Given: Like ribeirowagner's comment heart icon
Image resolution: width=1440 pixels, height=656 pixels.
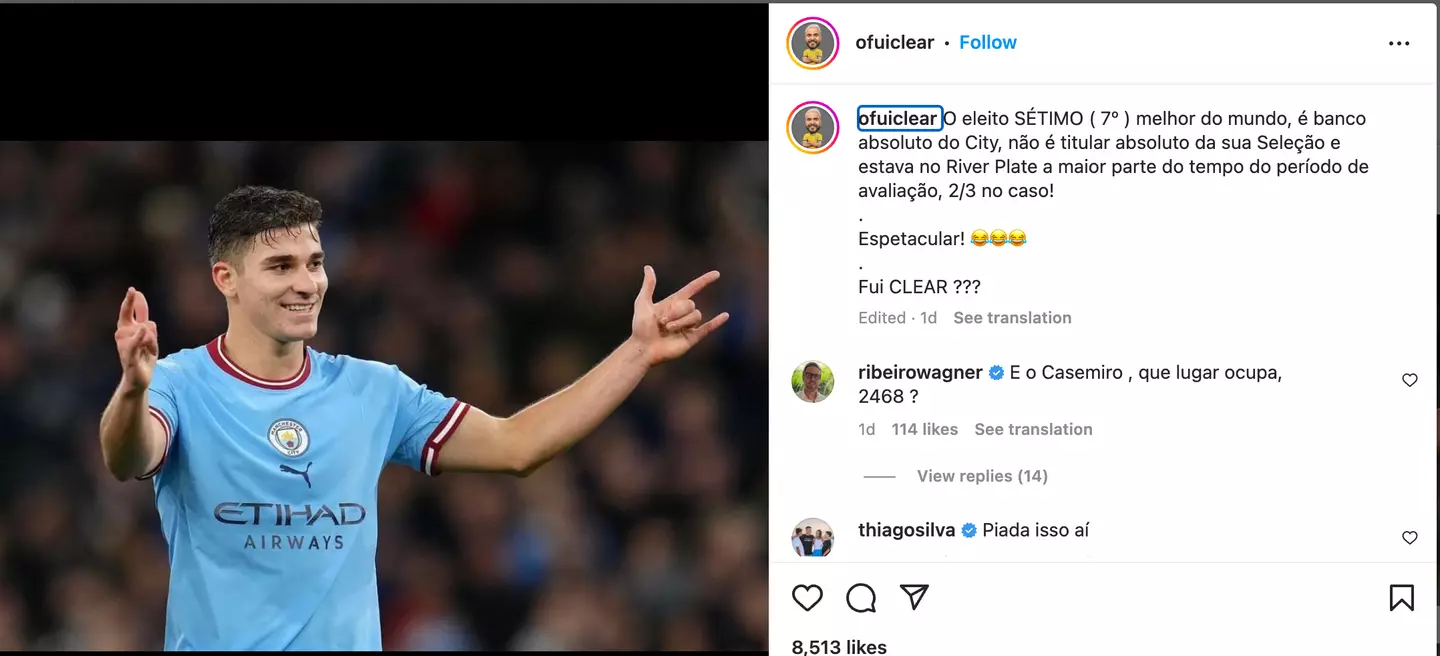Looking at the screenshot, I should [x=1410, y=380].
